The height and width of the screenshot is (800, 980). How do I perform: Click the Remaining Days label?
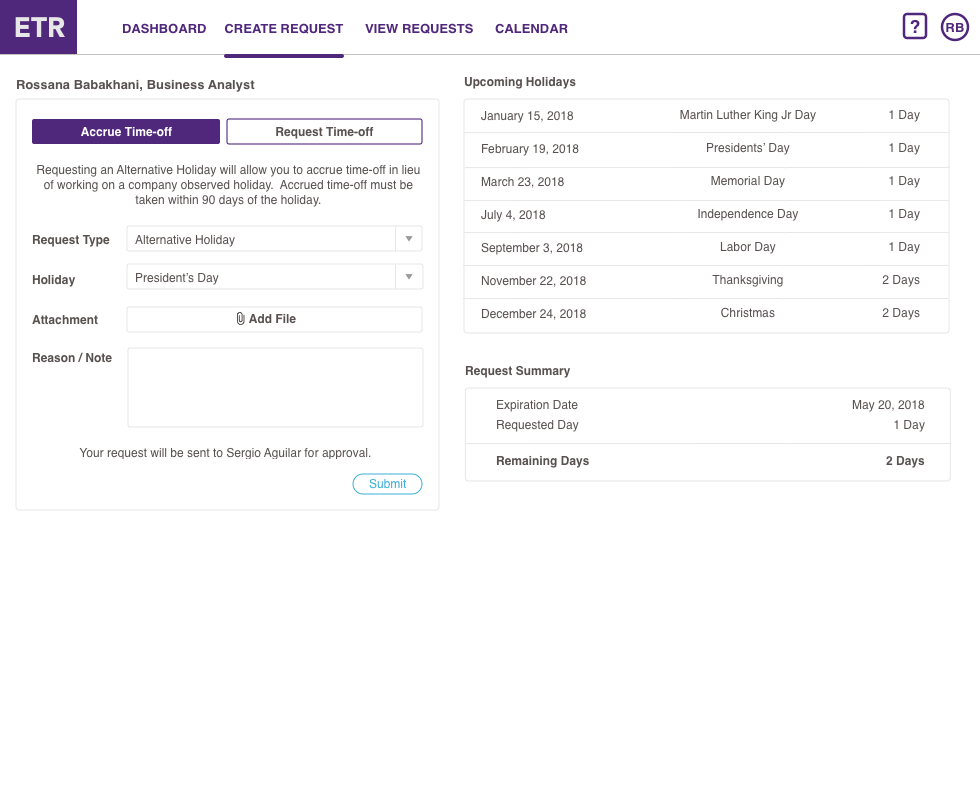[x=542, y=461]
